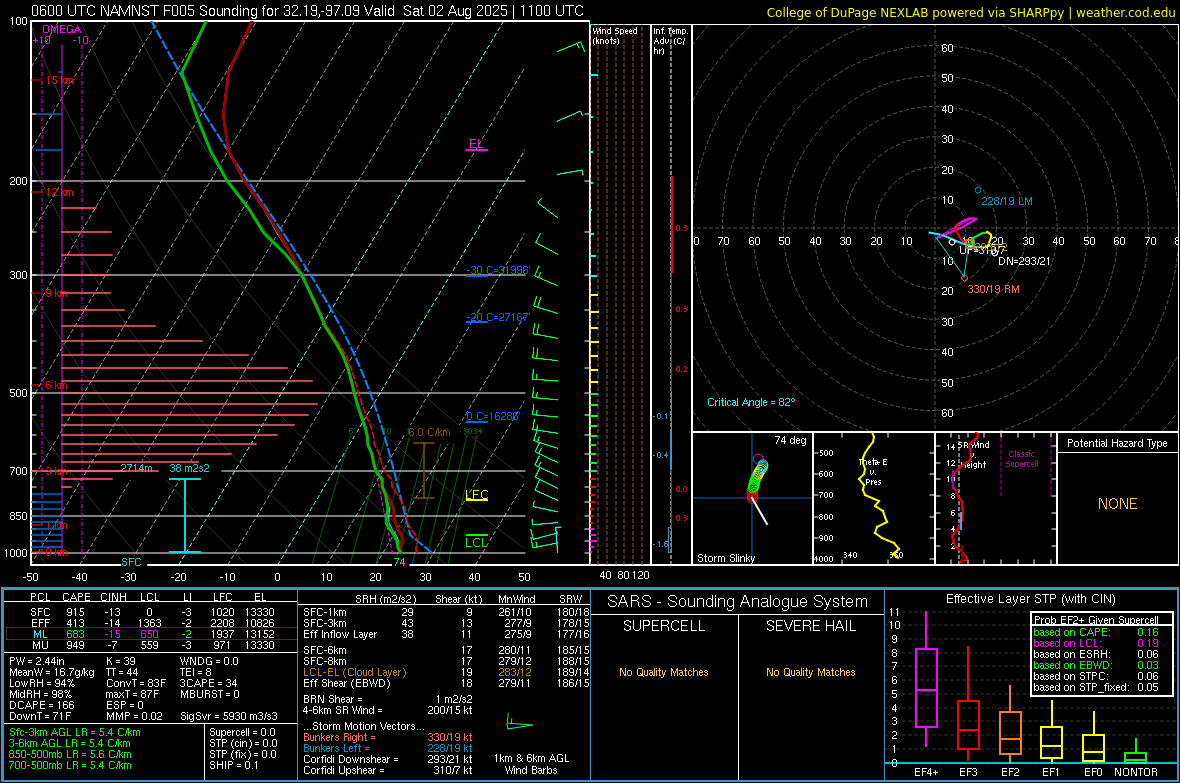Click Critical Angle = 82° text

750,402
